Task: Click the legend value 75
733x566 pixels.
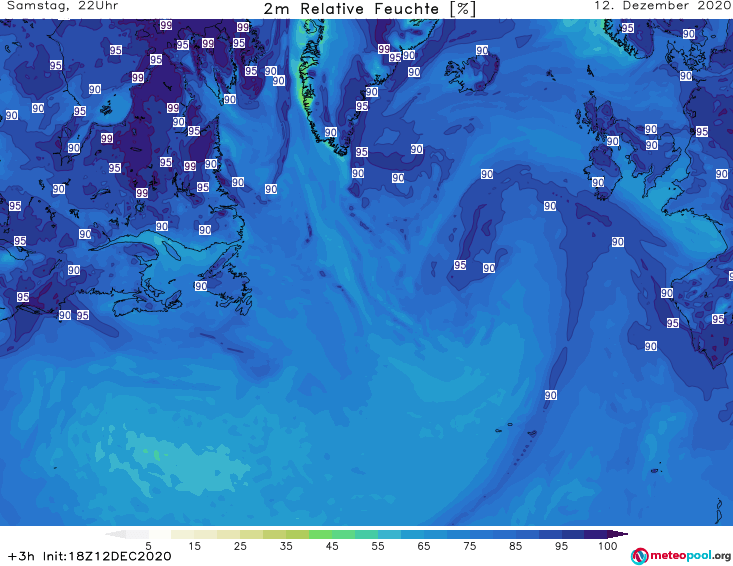Action: [x=469, y=546]
